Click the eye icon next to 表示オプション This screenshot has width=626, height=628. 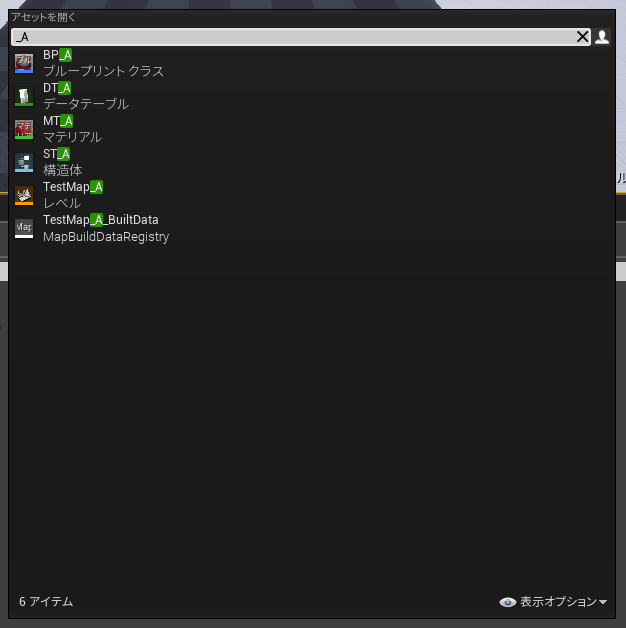click(x=507, y=602)
